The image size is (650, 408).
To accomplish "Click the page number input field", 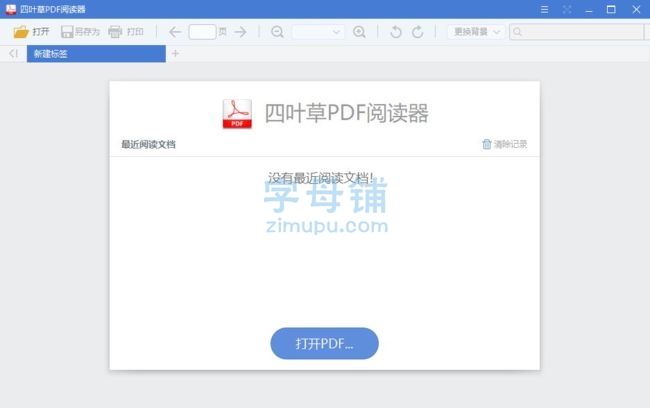I will point(202,32).
